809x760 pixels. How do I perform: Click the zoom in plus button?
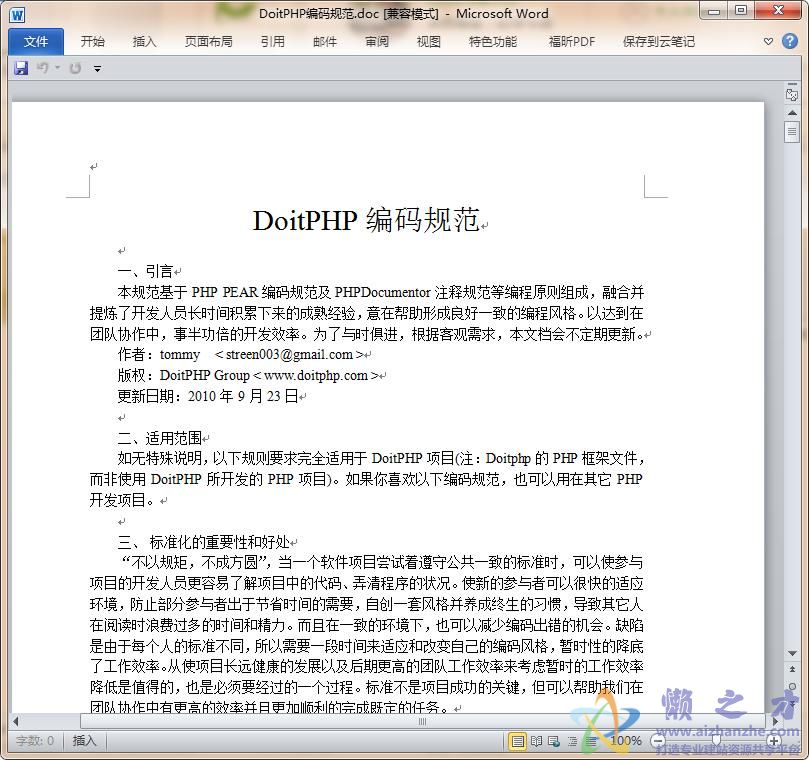pos(774,741)
